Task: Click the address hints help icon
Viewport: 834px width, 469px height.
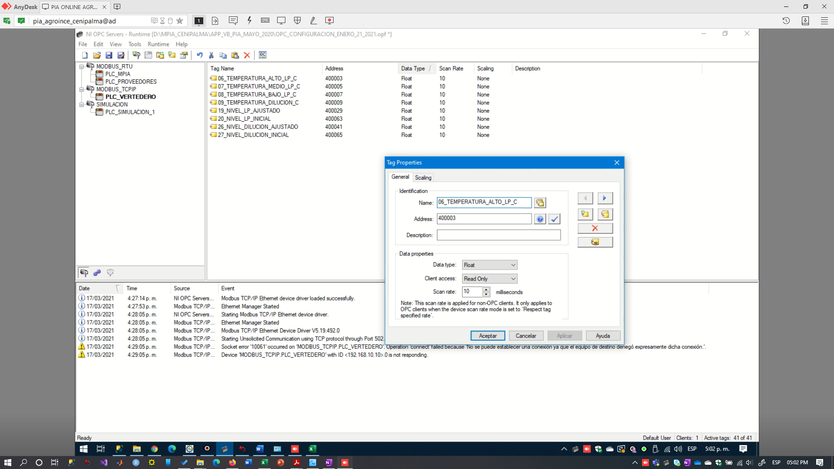Action: 540,219
